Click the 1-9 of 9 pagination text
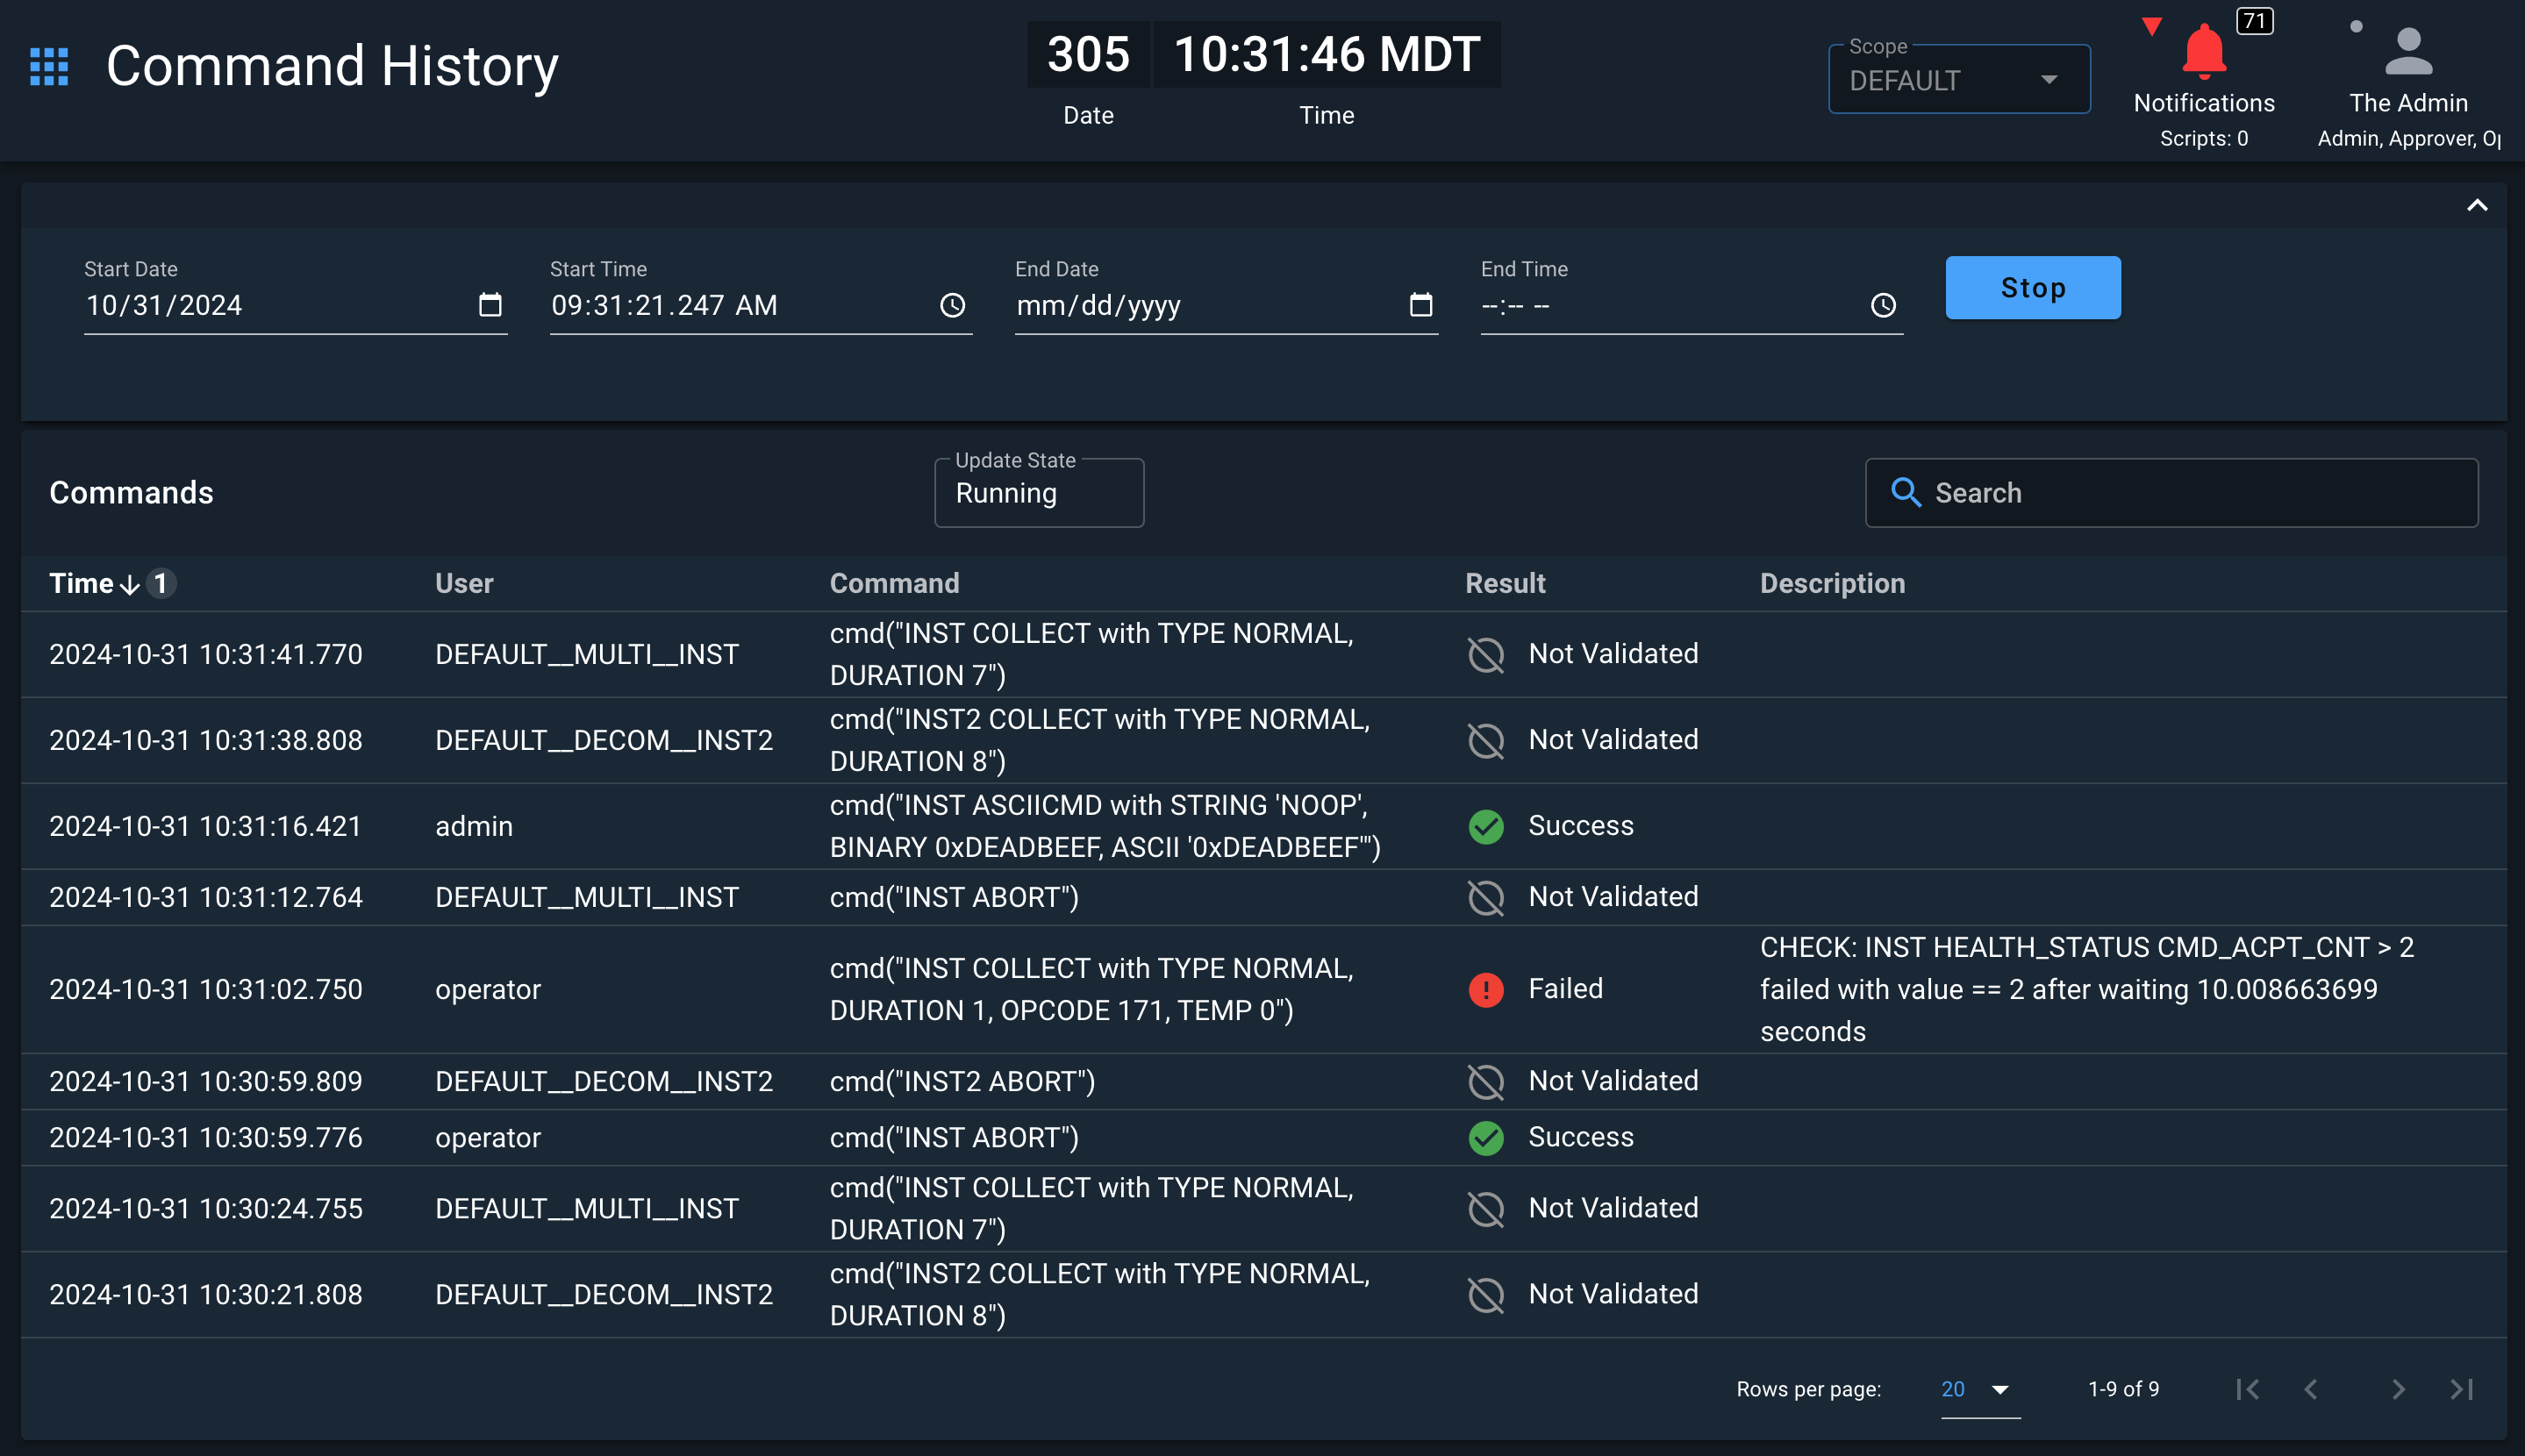This screenshot has width=2525, height=1456. 2123,1389
